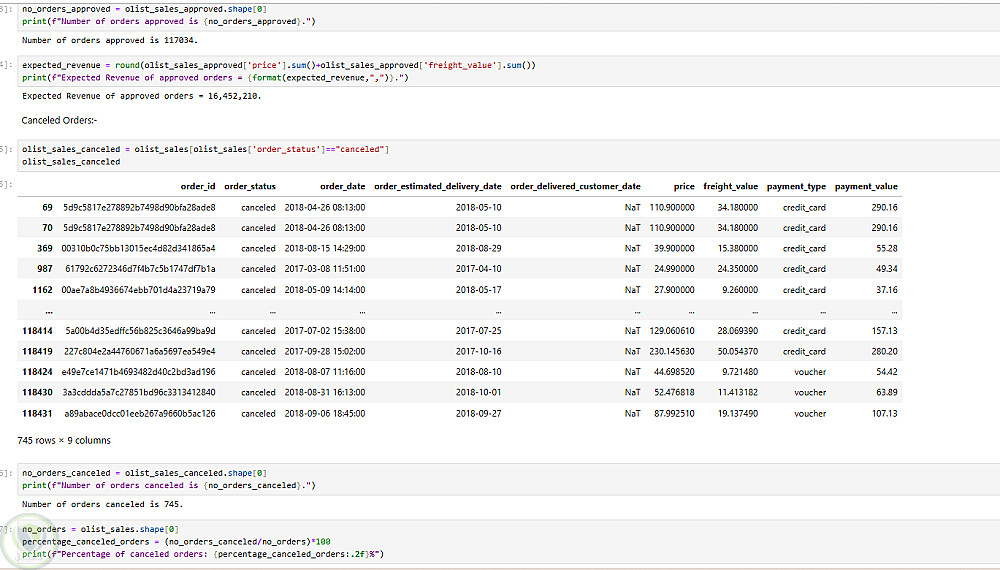The height and width of the screenshot is (570, 1000).
Task: Click the order_estimated_delivery_date column header
Action: 438,186
